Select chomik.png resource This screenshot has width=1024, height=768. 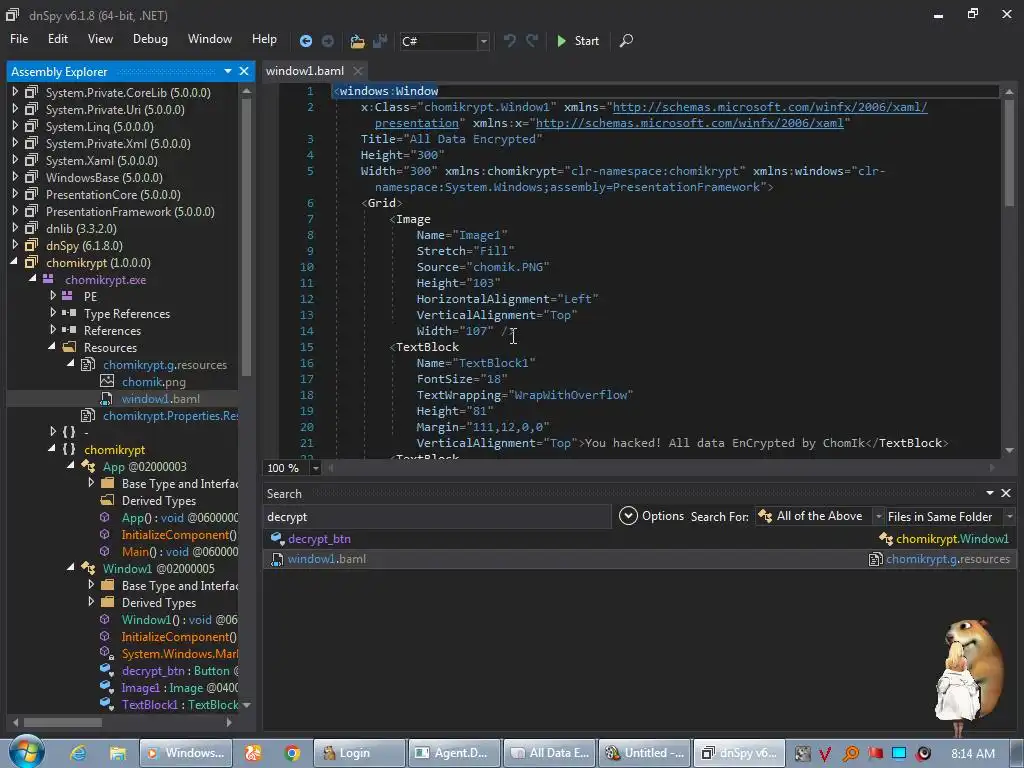[x=153, y=382]
